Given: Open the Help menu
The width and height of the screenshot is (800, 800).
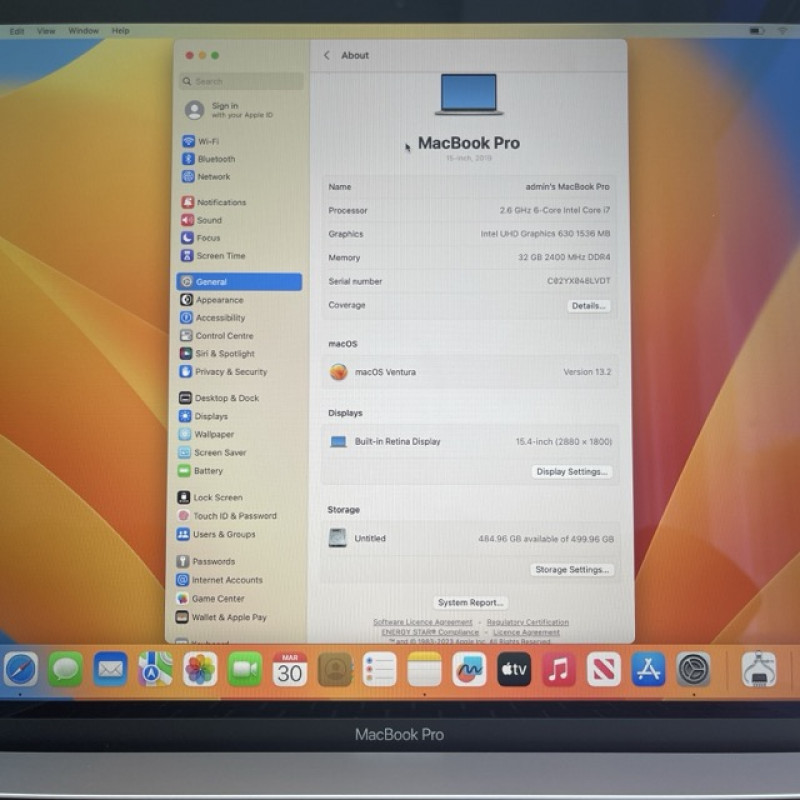Looking at the screenshot, I should (x=120, y=31).
